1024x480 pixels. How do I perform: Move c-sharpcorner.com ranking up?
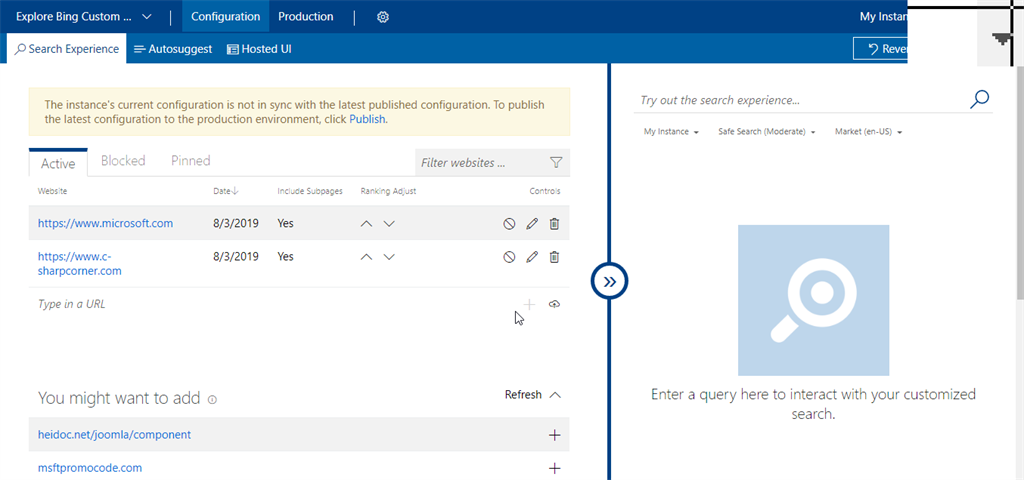366,257
